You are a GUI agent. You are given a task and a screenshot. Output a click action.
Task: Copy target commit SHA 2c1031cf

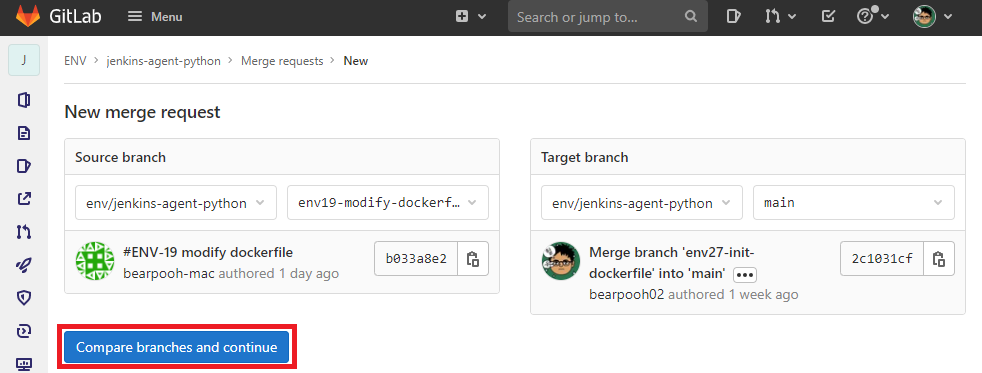click(939, 258)
